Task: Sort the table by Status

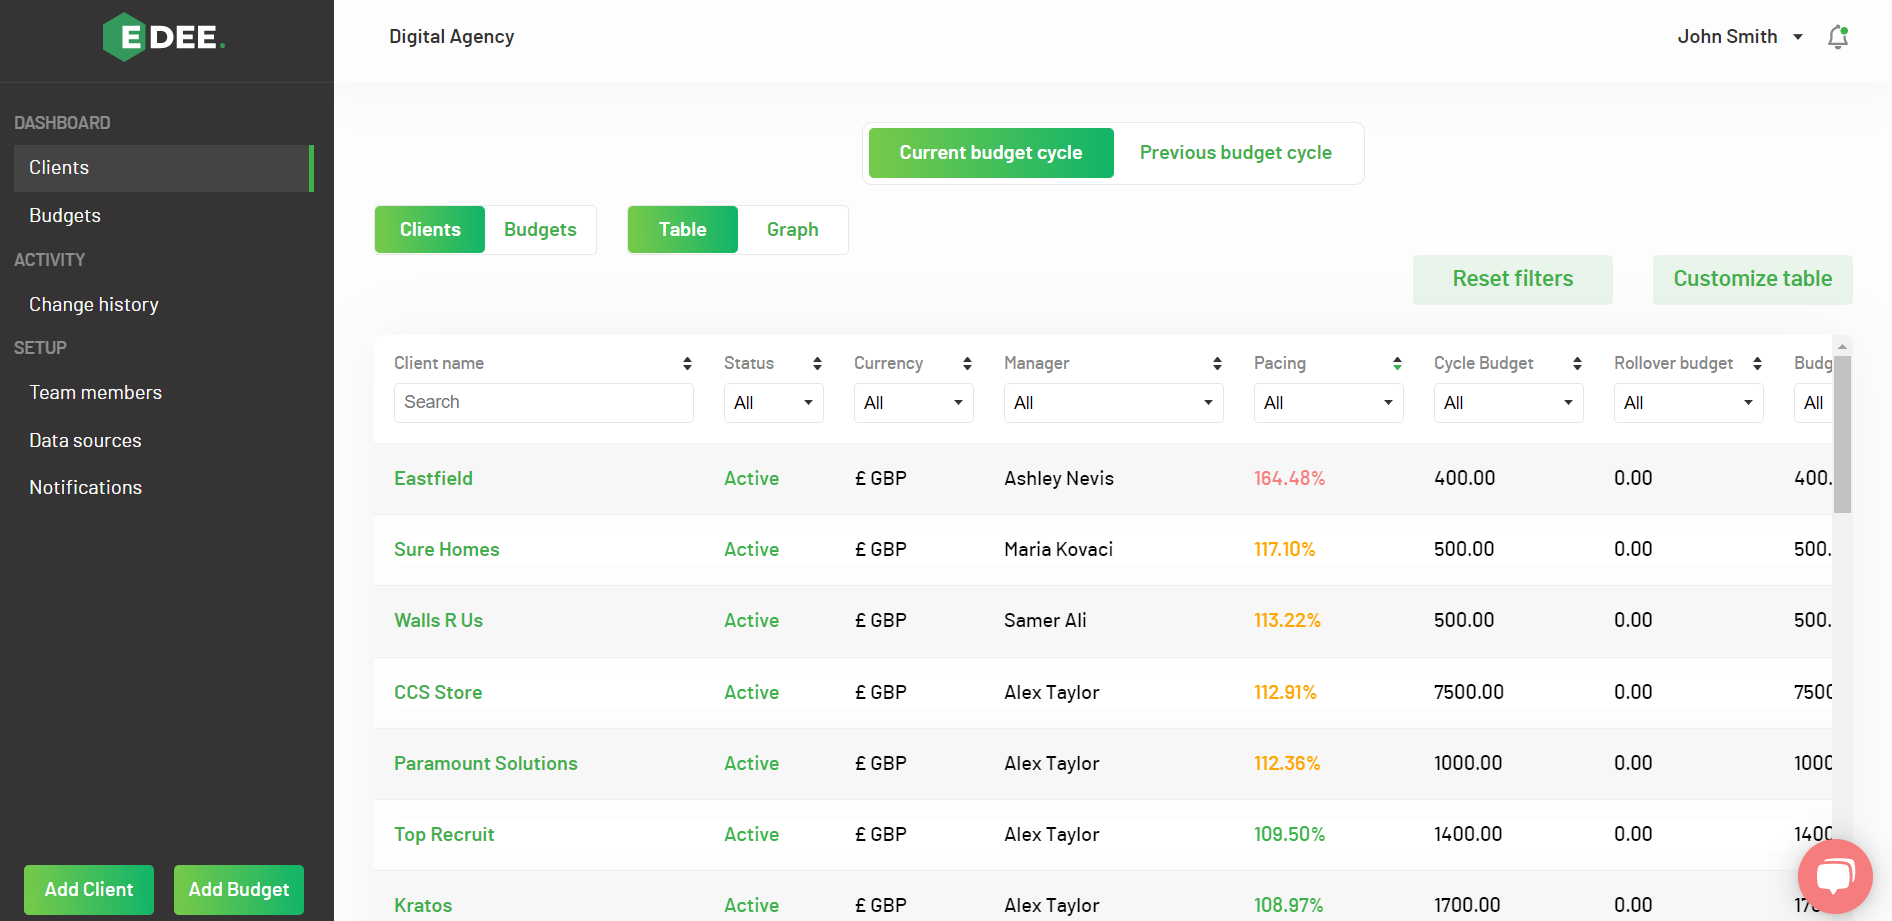Action: (x=816, y=363)
